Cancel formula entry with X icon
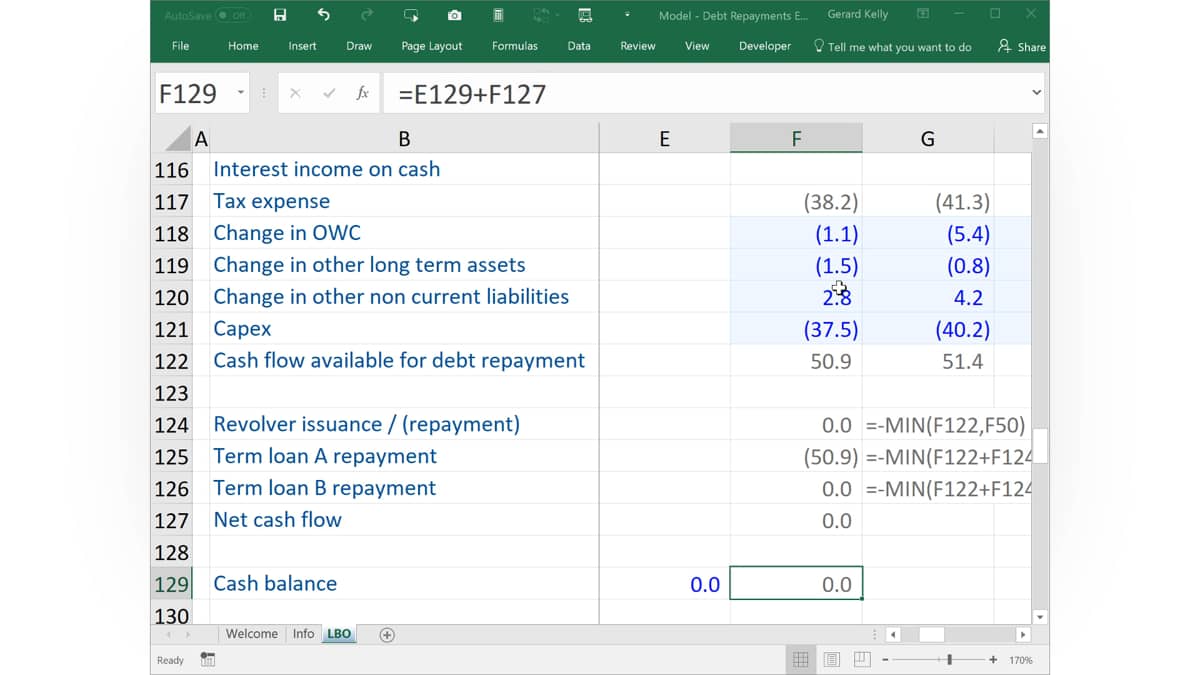Viewport: 1200px width, 675px height. pyautogui.click(x=295, y=93)
